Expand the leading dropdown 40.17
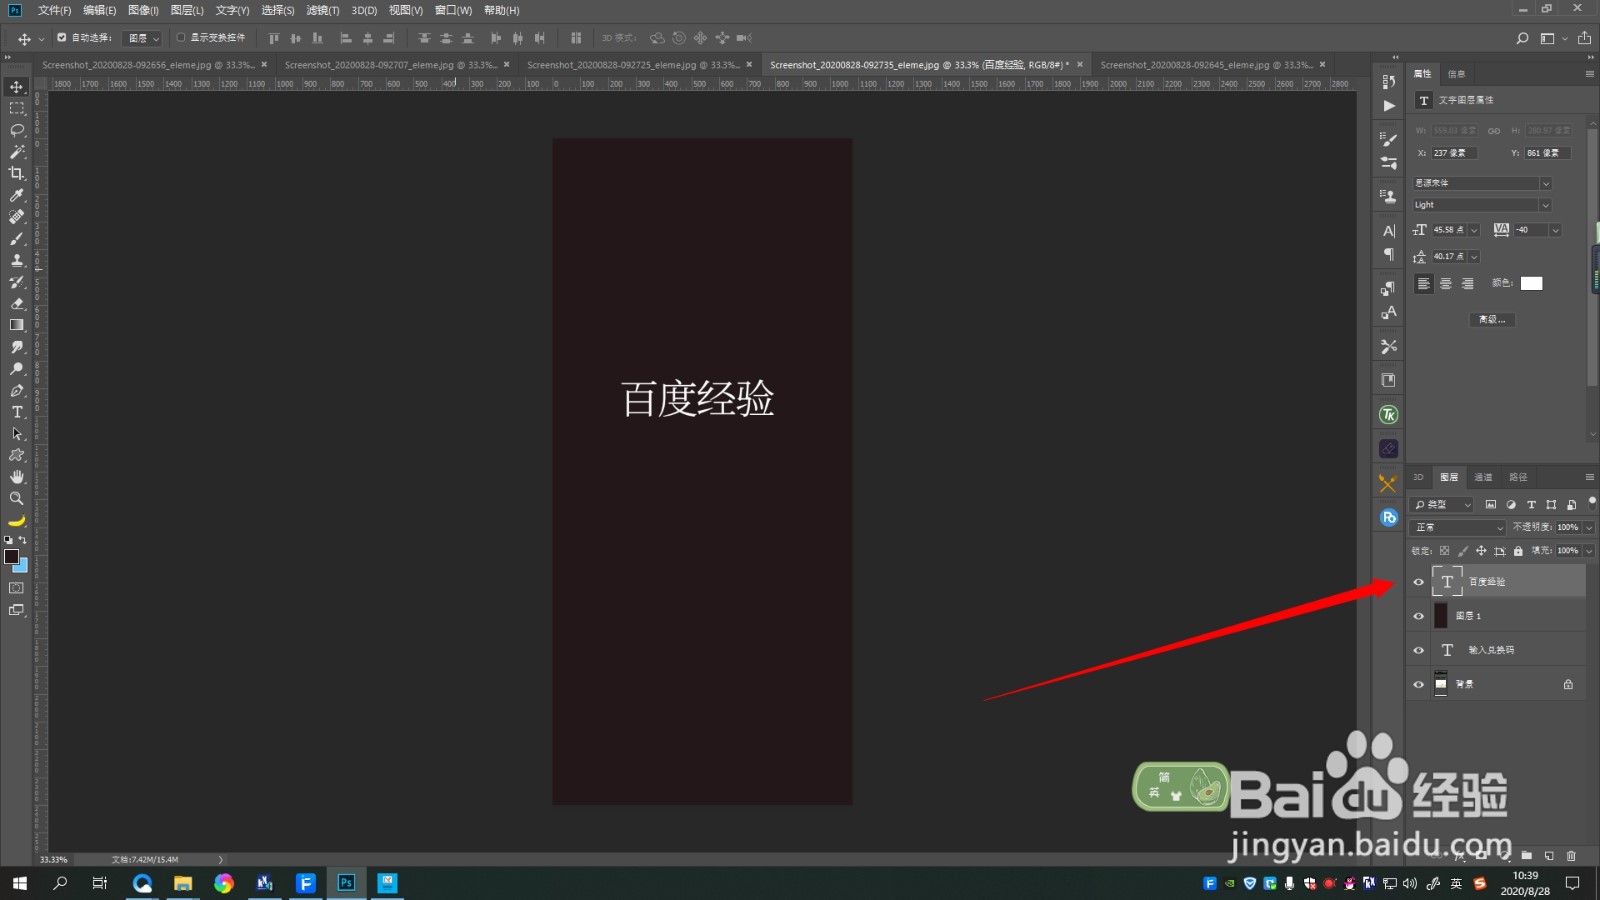This screenshot has width=1600, height=900. [1474, 257]
